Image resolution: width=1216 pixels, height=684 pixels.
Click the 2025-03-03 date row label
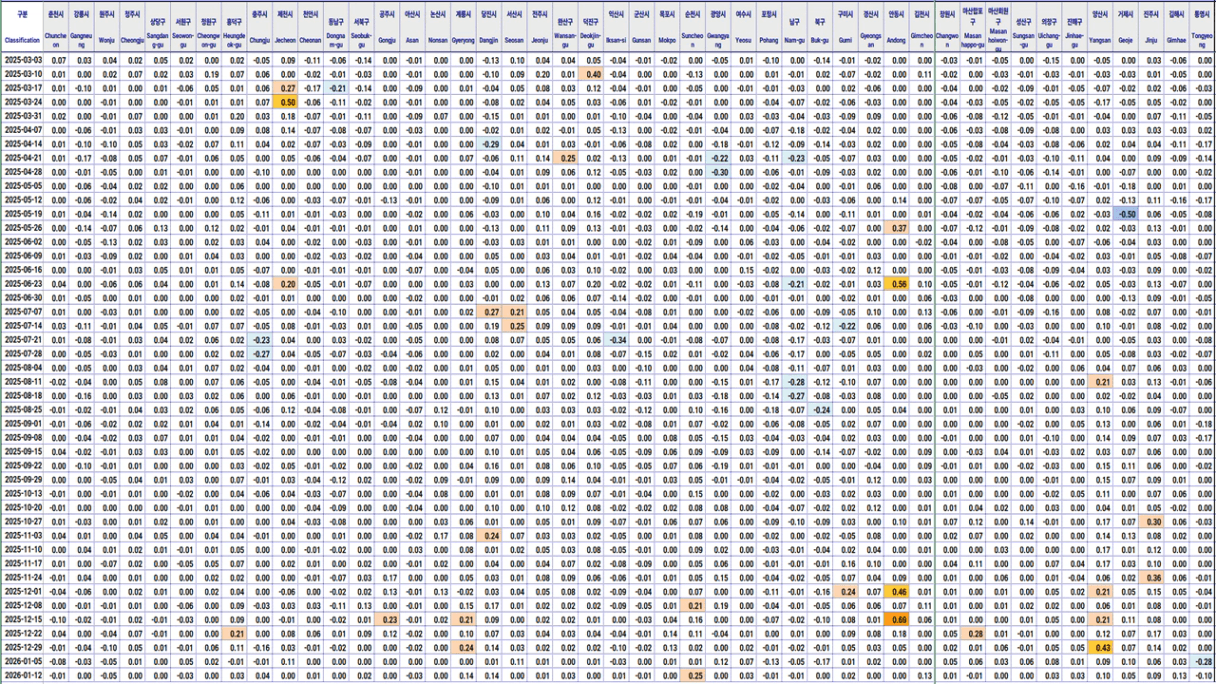tap(22, 61)
